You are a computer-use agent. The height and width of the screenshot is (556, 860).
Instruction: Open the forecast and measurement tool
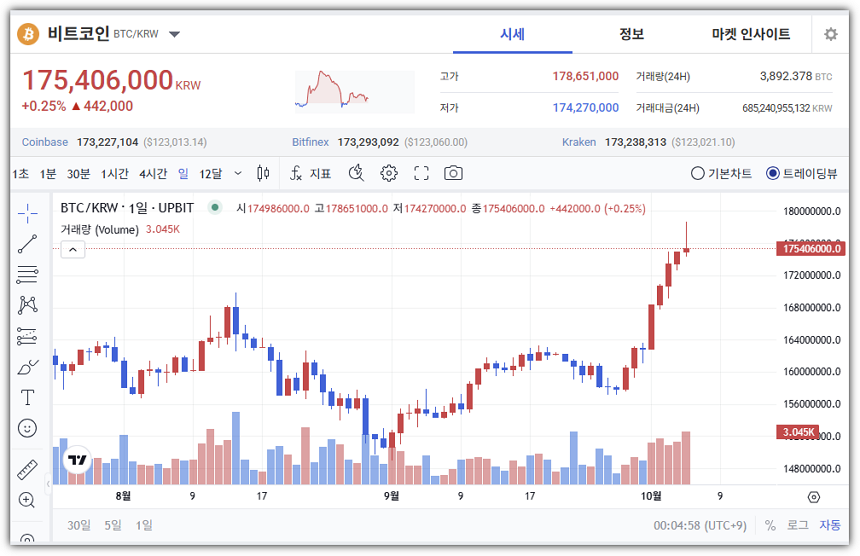click(x=27, y=336)
